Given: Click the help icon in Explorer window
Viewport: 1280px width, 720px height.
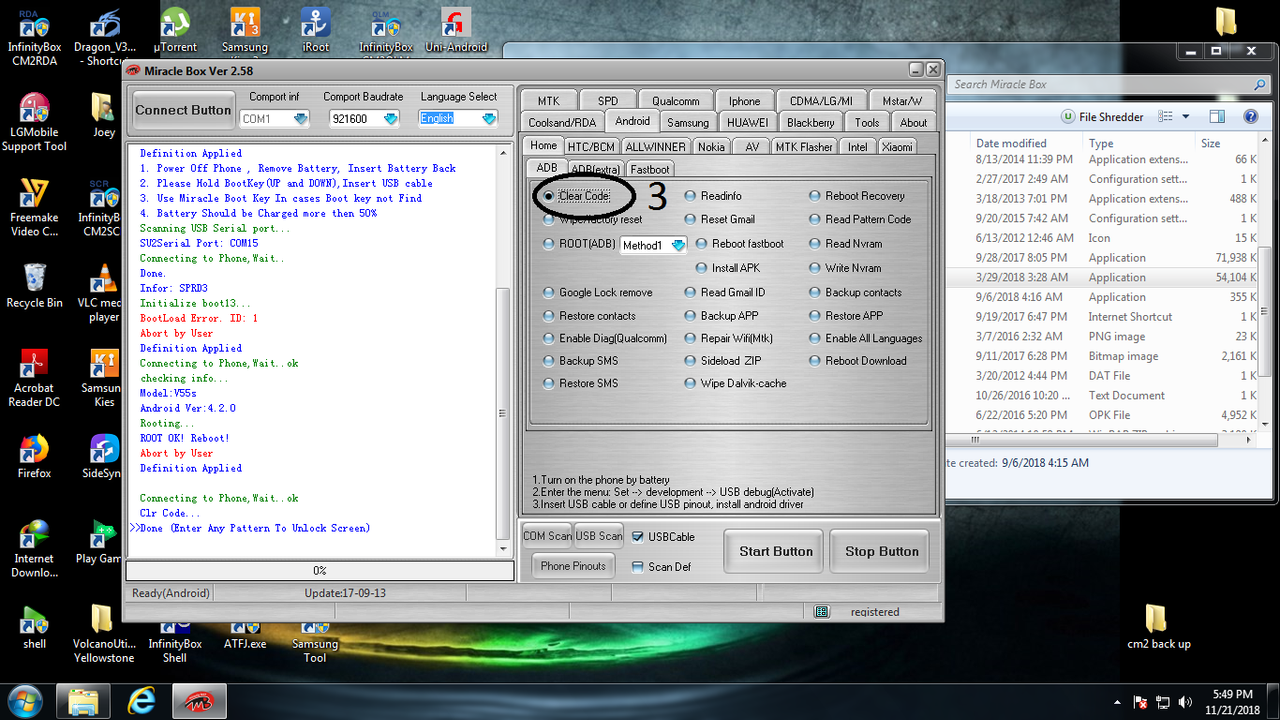Looking at the screenshot, I should pyautogui.click(x=1251, y=117).
